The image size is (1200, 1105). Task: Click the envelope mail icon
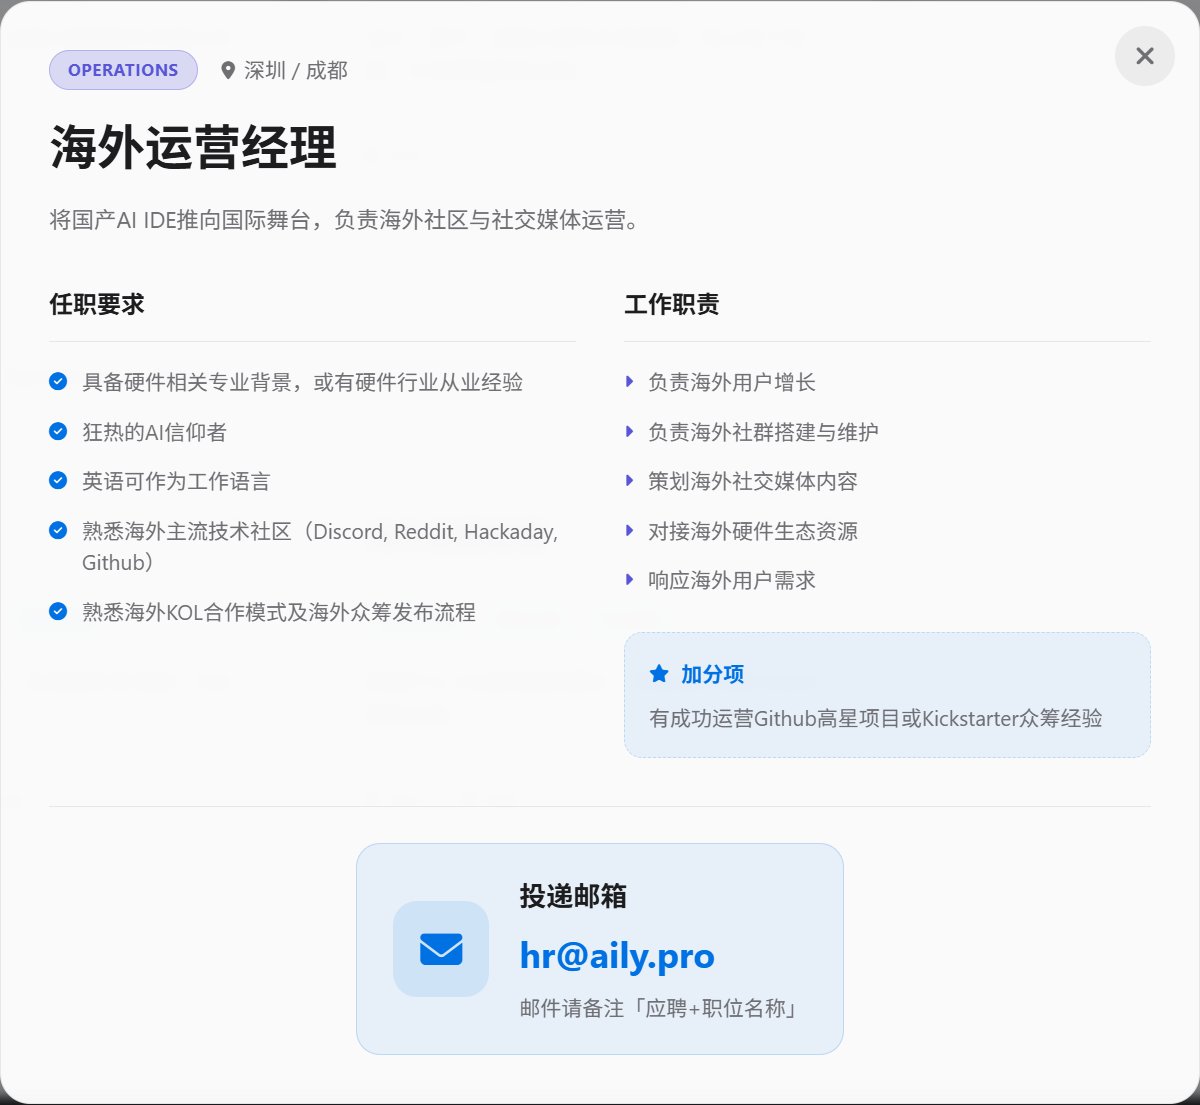(x=441, y=949)
